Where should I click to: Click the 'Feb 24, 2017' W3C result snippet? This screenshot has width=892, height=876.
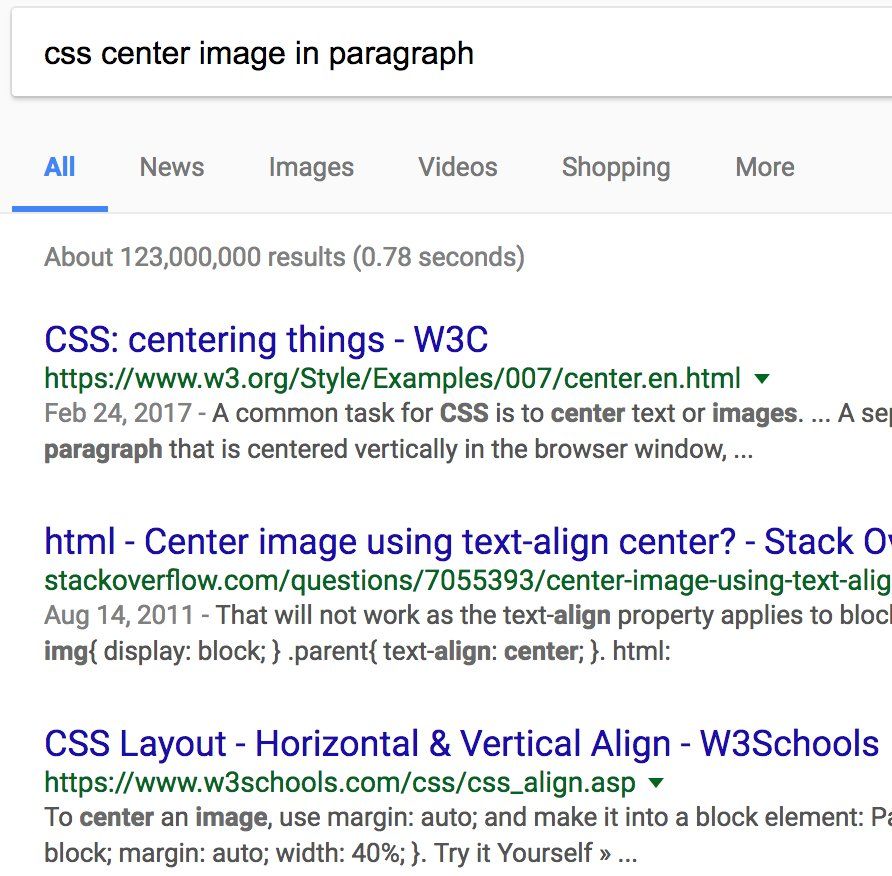click(x=468, y=431)
